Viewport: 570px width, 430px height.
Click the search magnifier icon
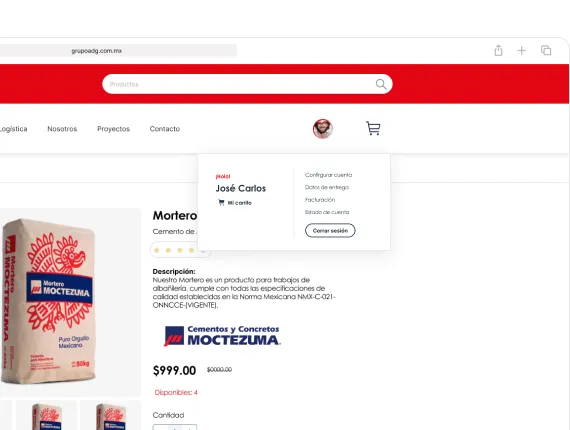pyautogui.click(x=381, y=84)
